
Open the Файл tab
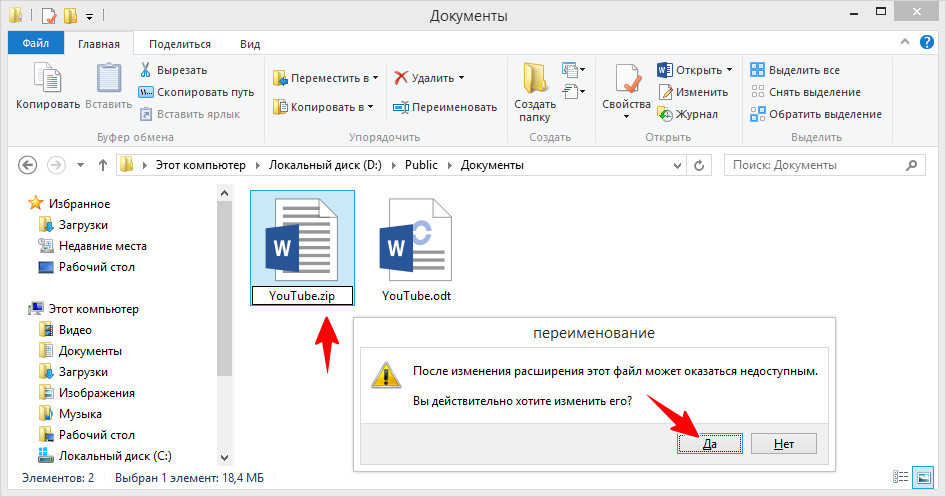pyautogui.click(x=36, y=43)
